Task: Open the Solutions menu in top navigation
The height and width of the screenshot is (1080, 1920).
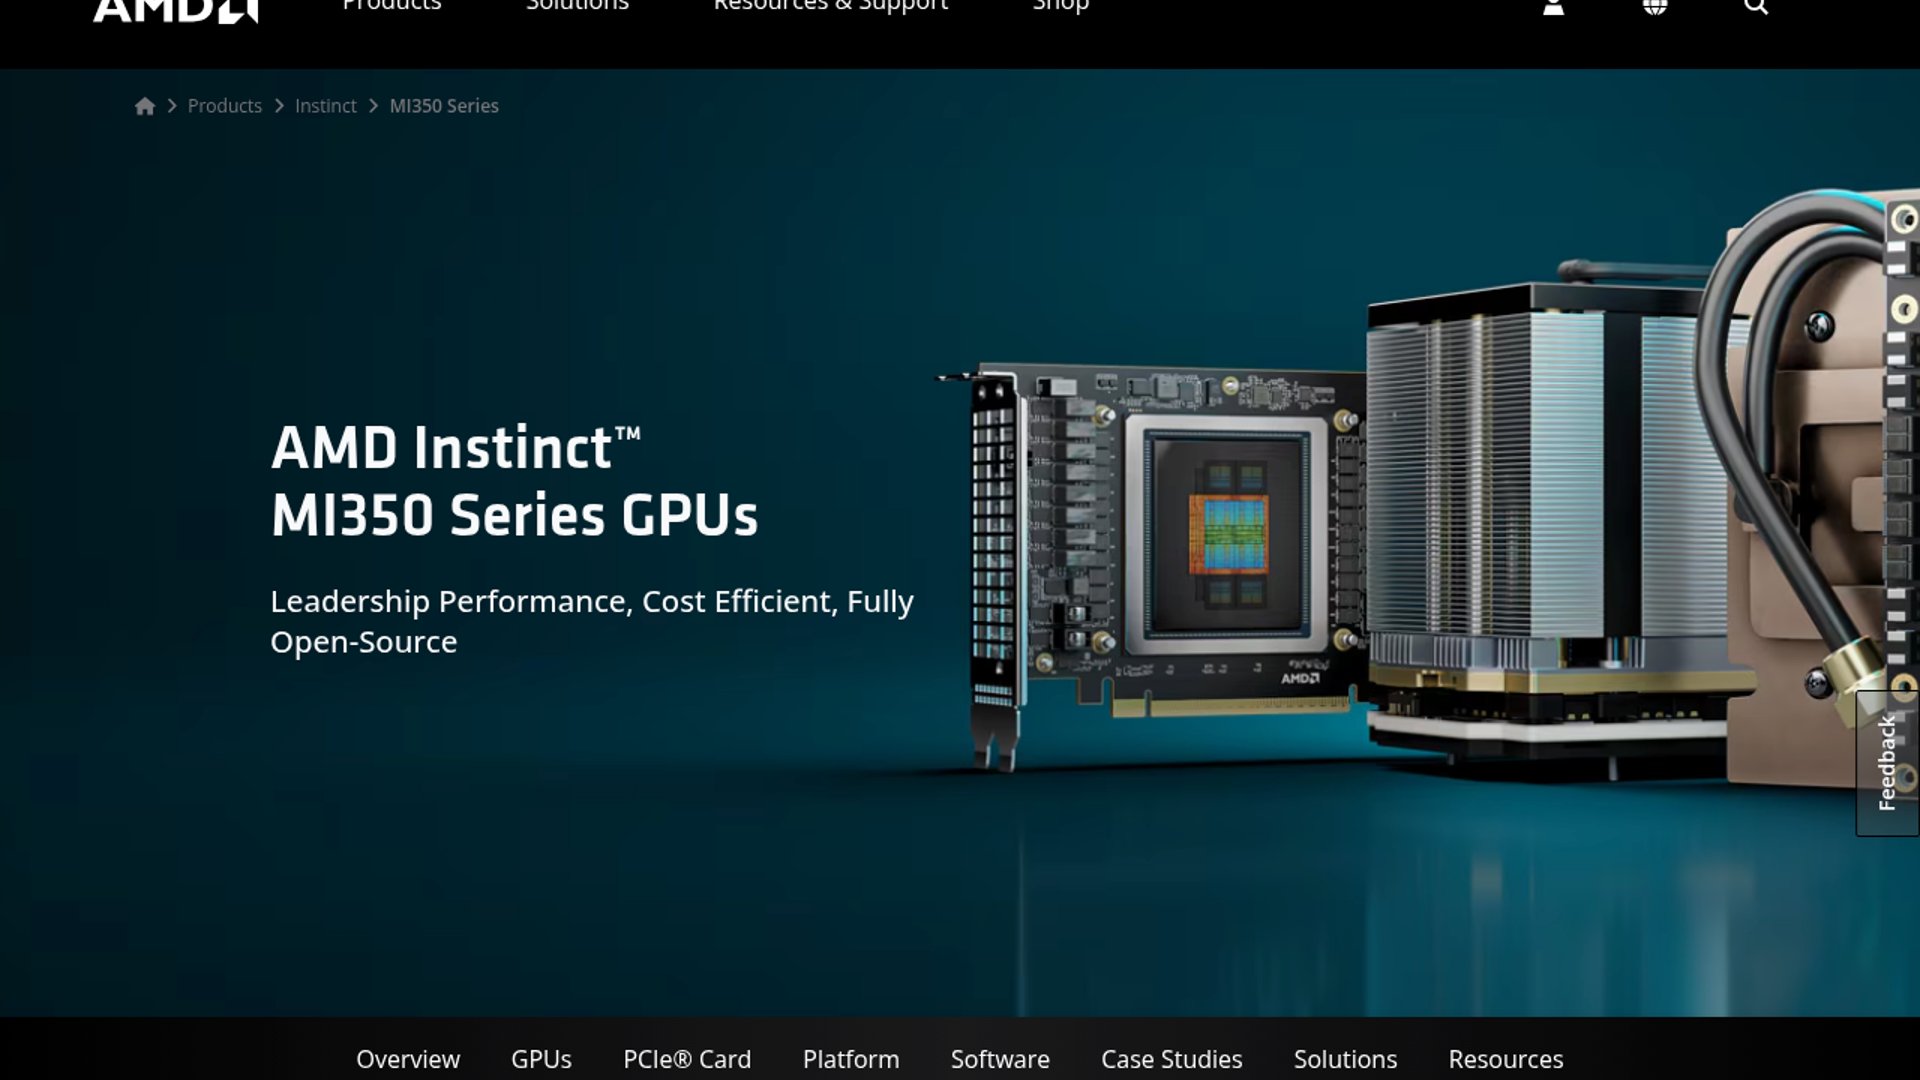Action: (x=578, y=6)
